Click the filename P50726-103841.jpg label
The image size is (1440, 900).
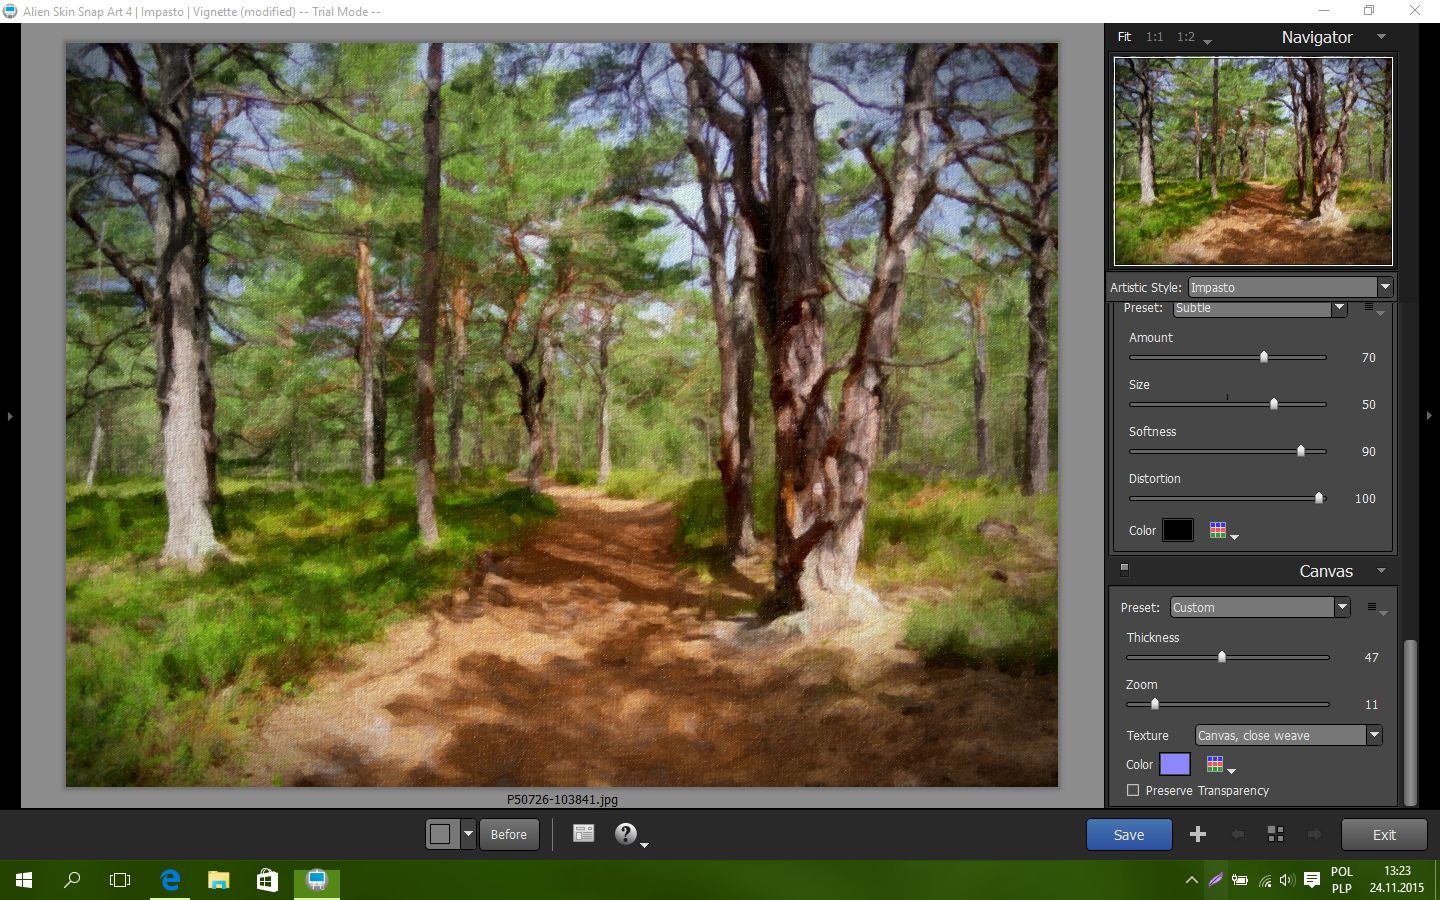tap(562, 799)
